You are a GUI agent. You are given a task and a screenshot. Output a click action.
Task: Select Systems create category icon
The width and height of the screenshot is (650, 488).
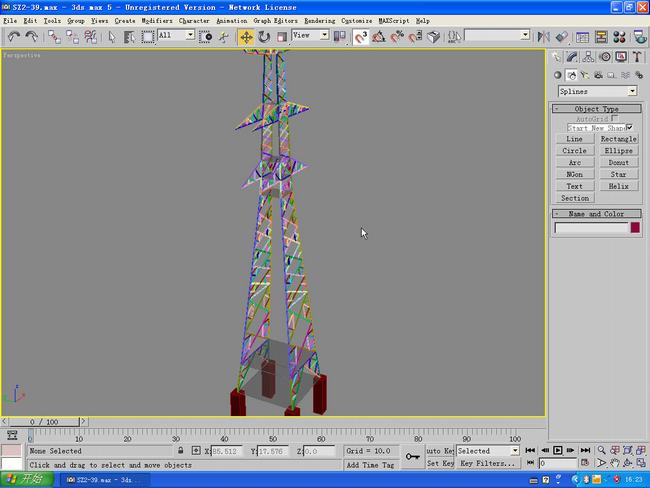coord(639,75)
